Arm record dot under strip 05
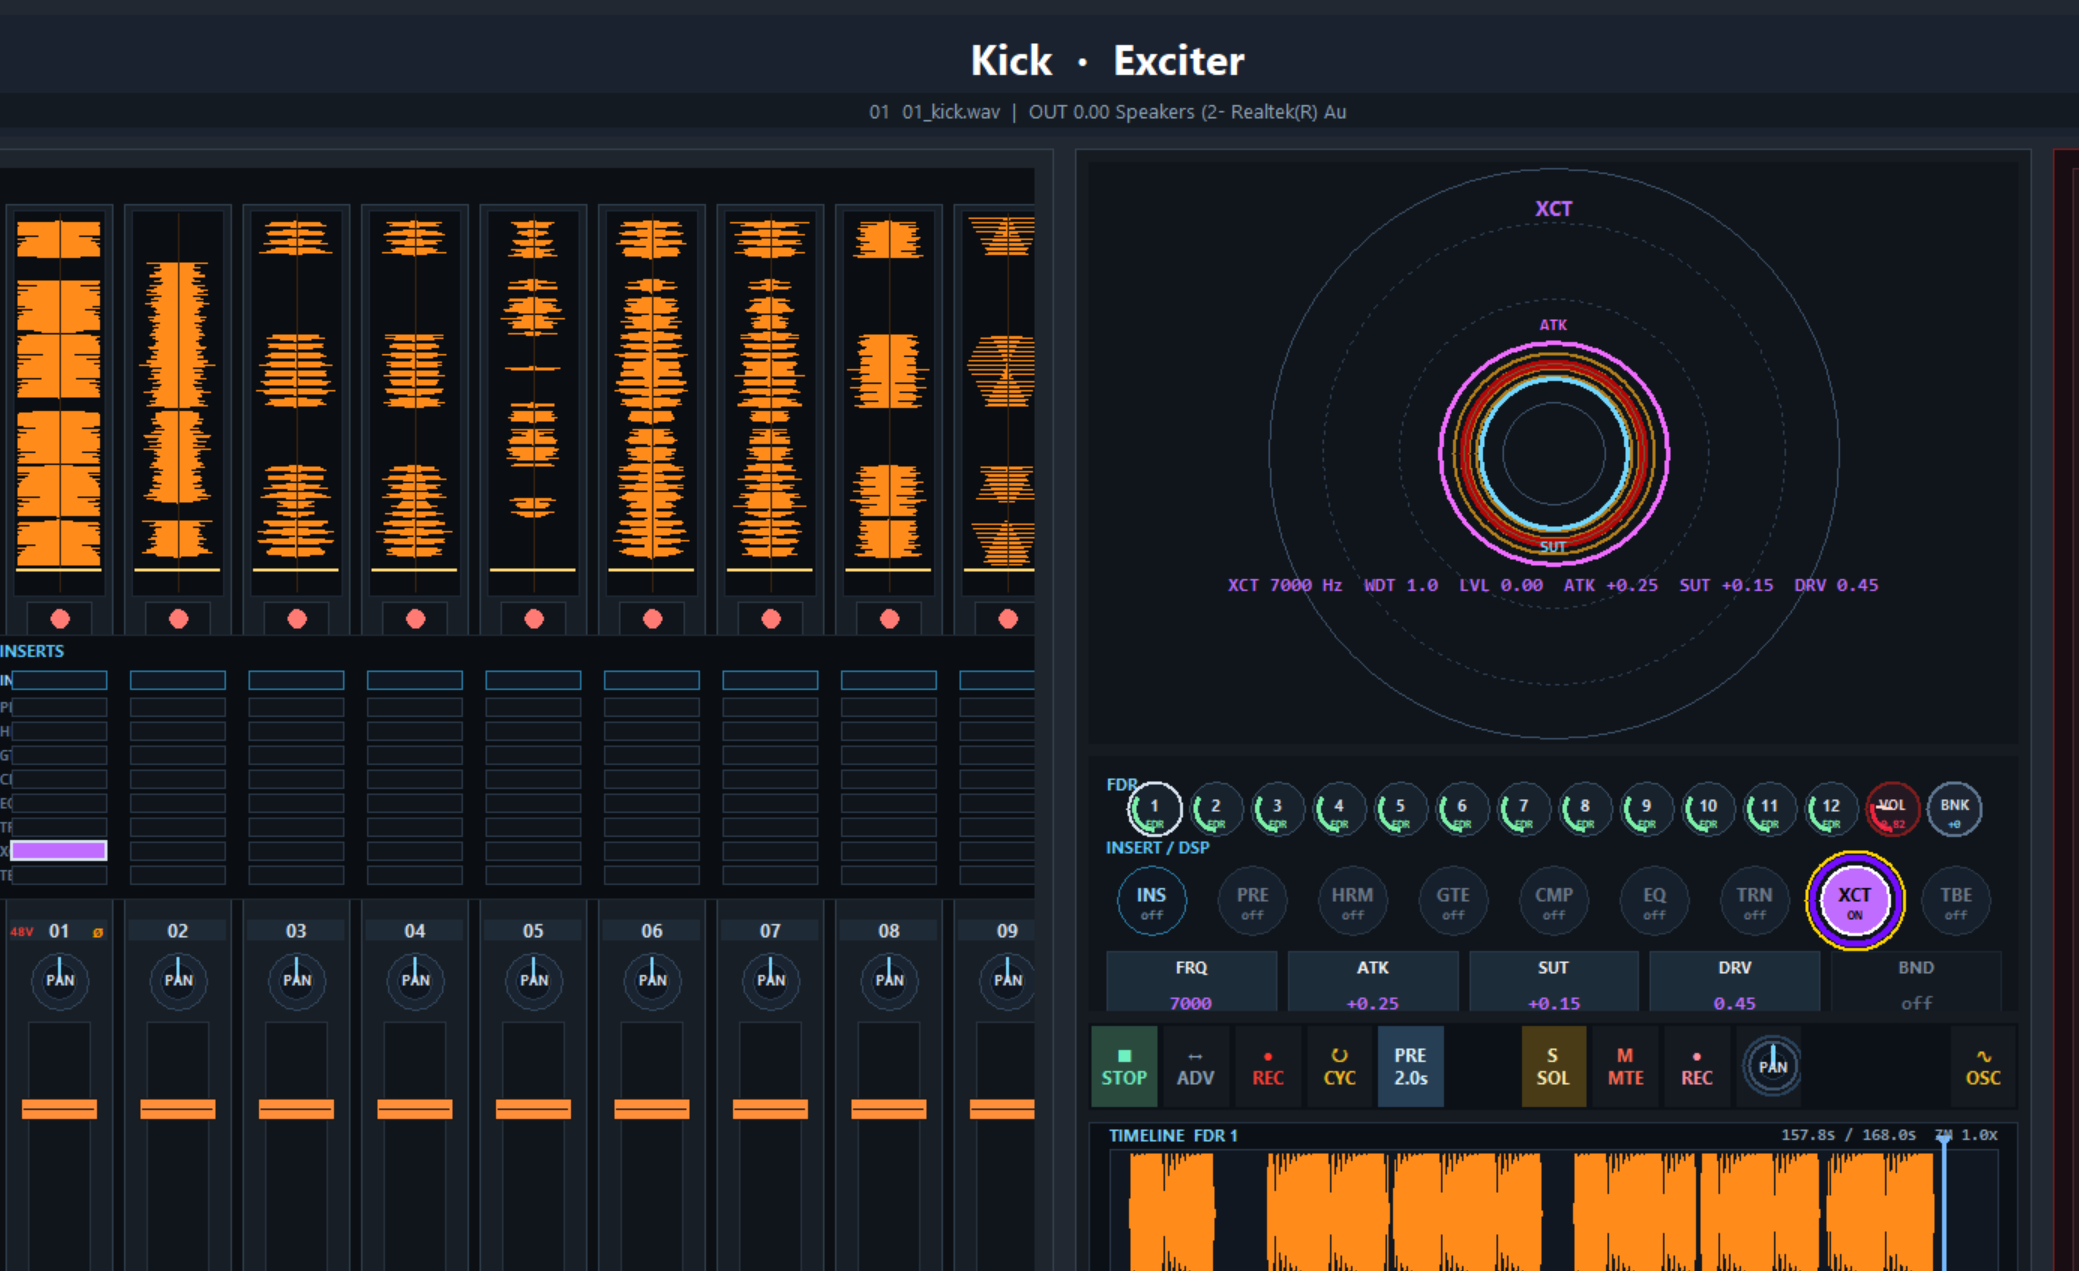 [534, 619]
